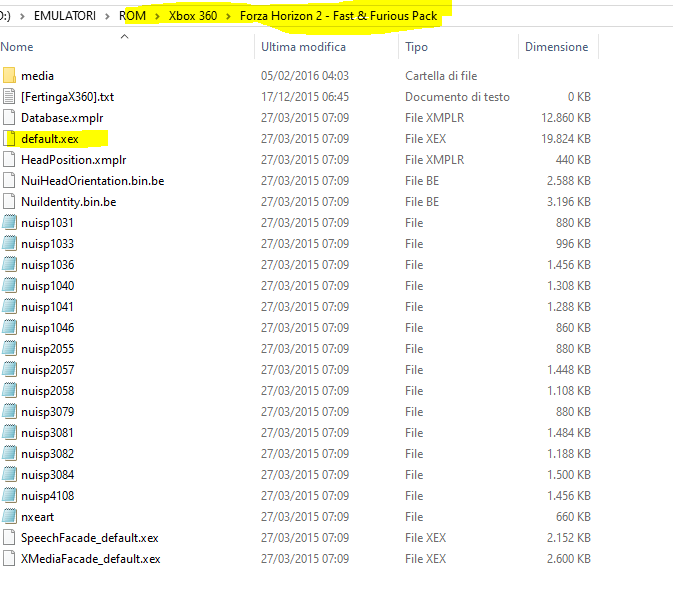Expand the chevron after EMULATORI in path
673x609 pixels.
(x=107, y=16)
